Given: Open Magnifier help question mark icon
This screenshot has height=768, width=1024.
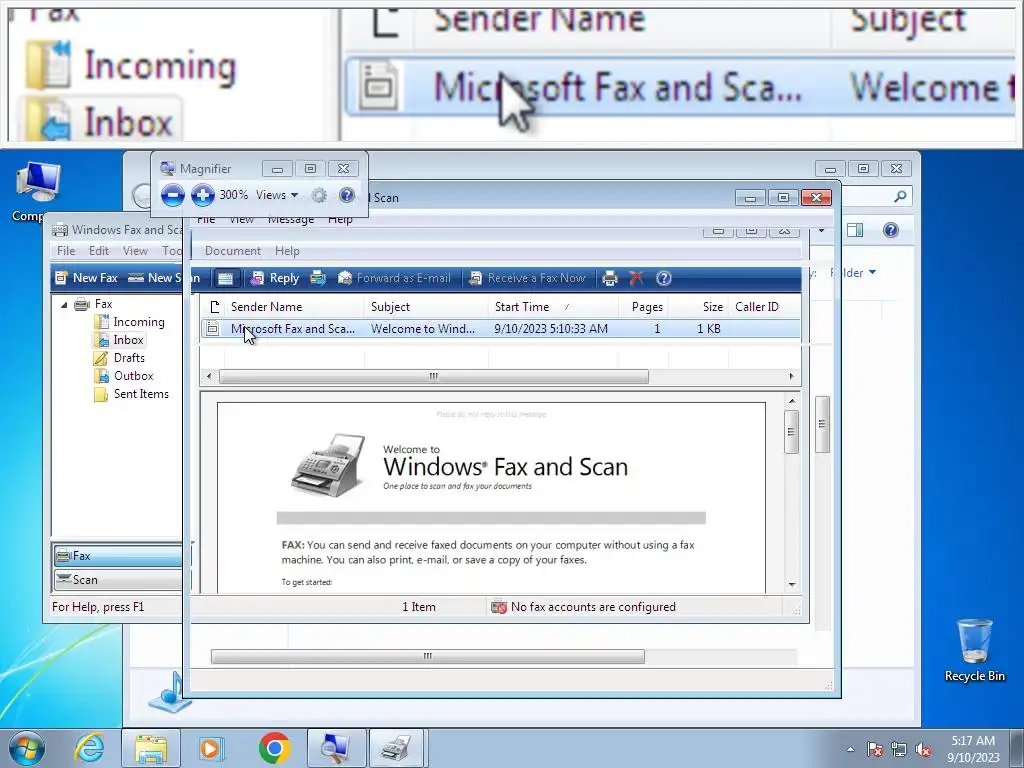Looking at the screenshot, I should click(x=347, y=195).
